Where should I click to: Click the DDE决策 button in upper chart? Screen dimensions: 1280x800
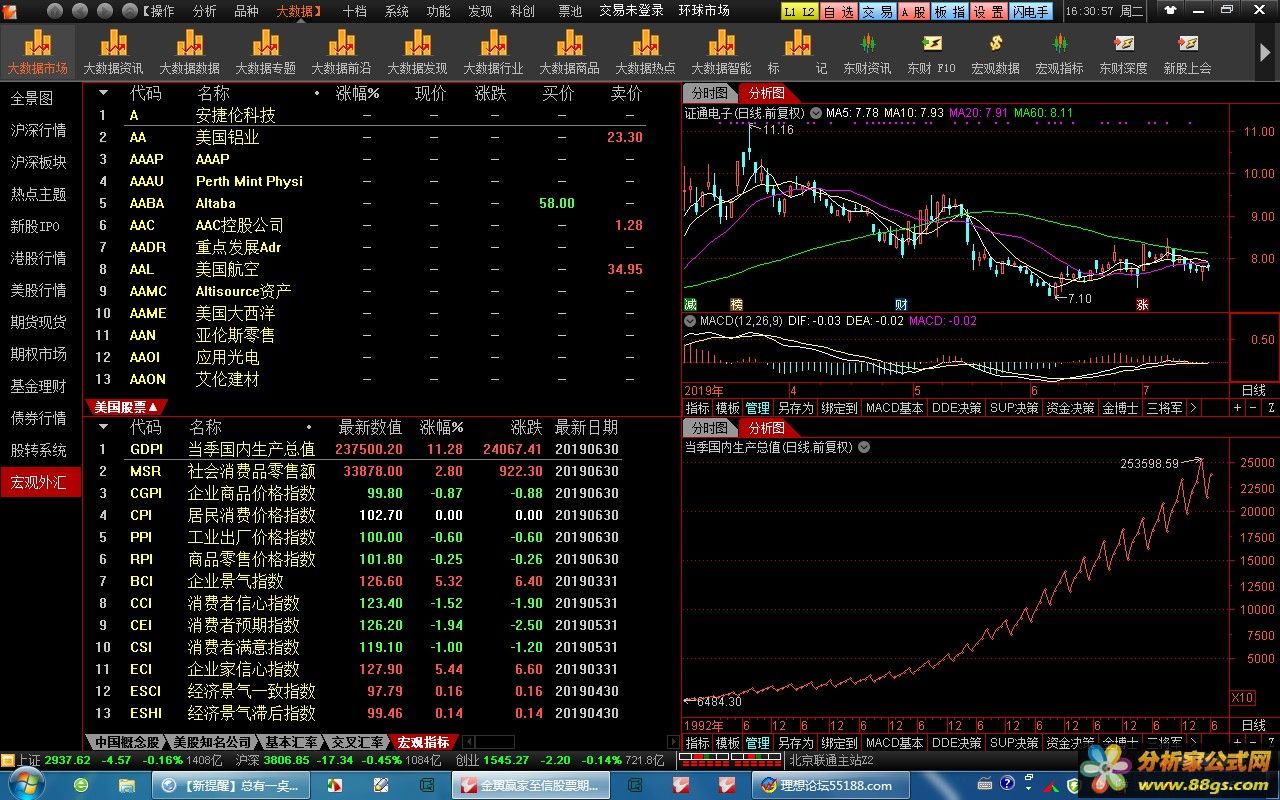click(956, 408)
